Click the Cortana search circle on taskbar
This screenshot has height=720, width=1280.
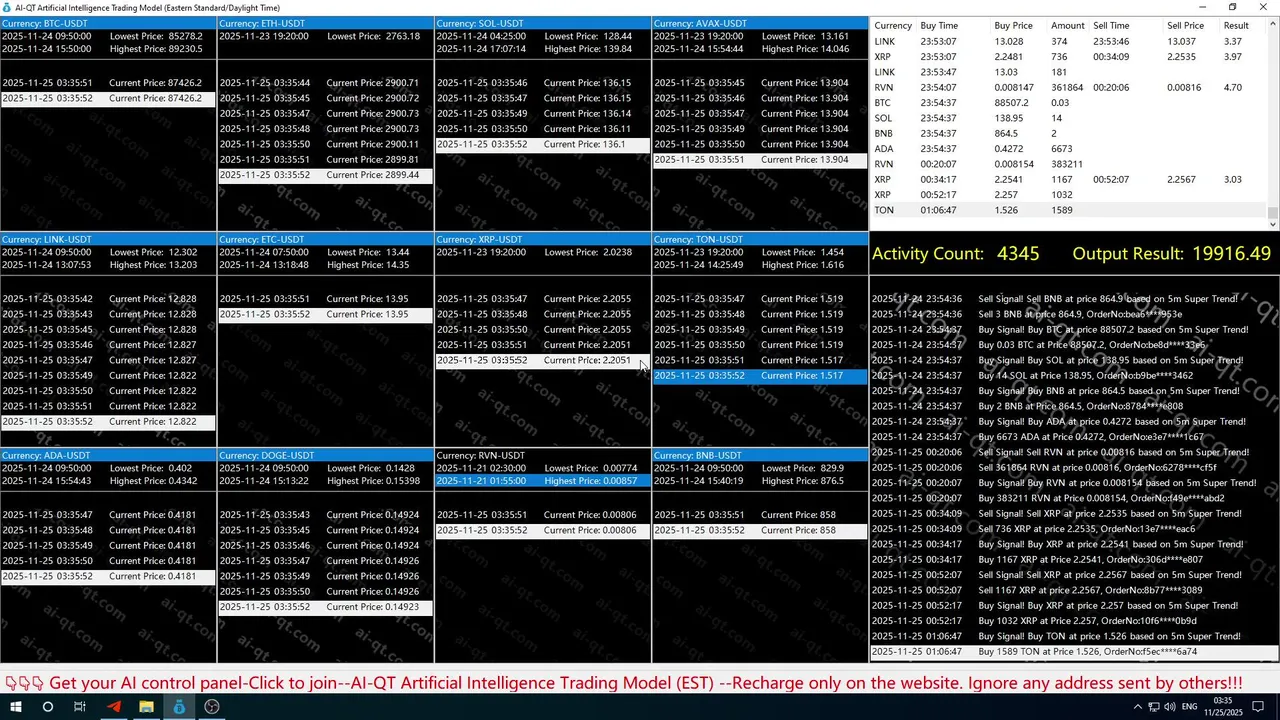click(47, 706)
